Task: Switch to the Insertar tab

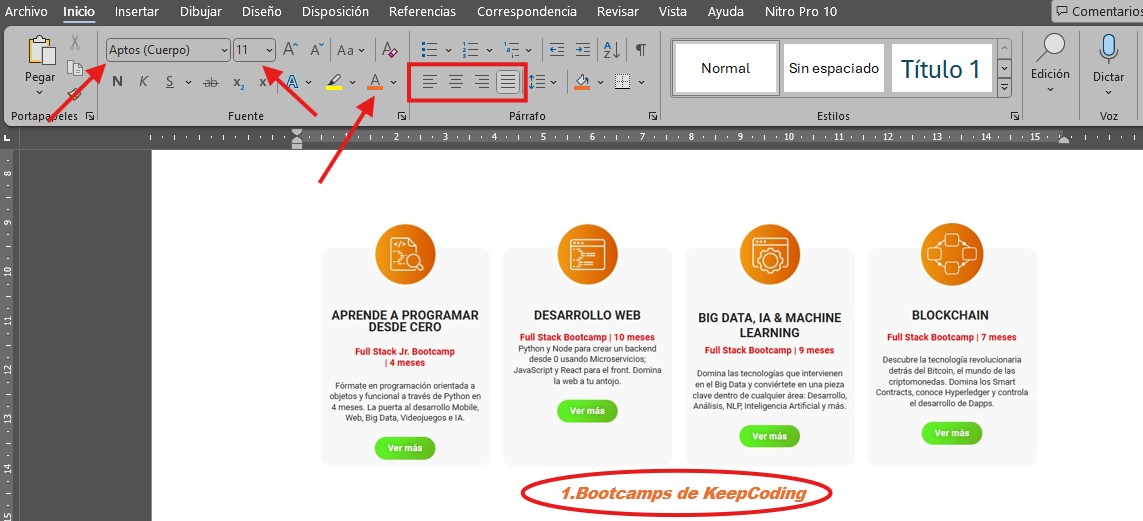Action: [x=137, y=12]
